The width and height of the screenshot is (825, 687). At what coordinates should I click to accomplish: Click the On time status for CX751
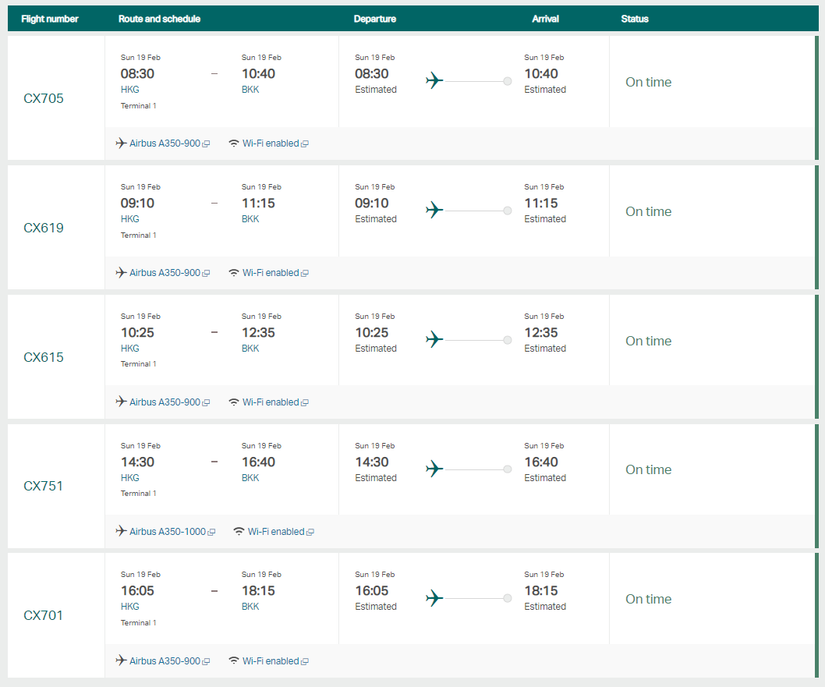point(648,470)
